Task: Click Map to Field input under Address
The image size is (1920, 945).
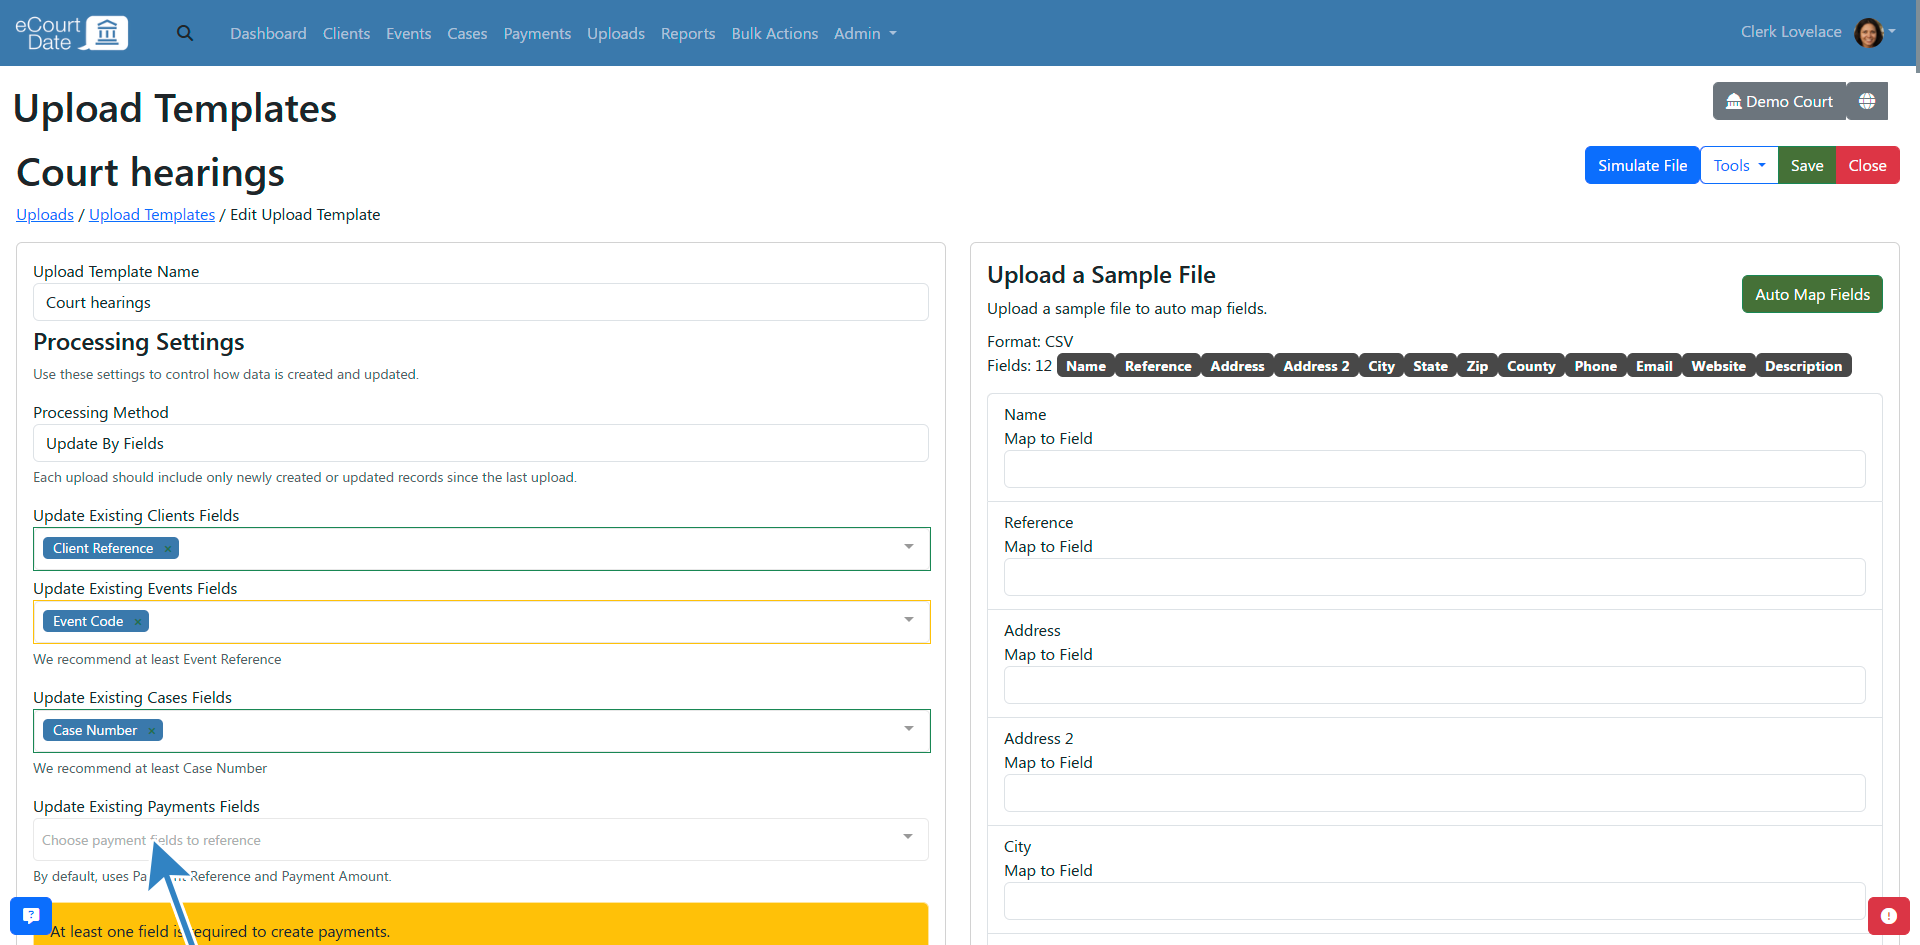Action: coord(1434,685)
